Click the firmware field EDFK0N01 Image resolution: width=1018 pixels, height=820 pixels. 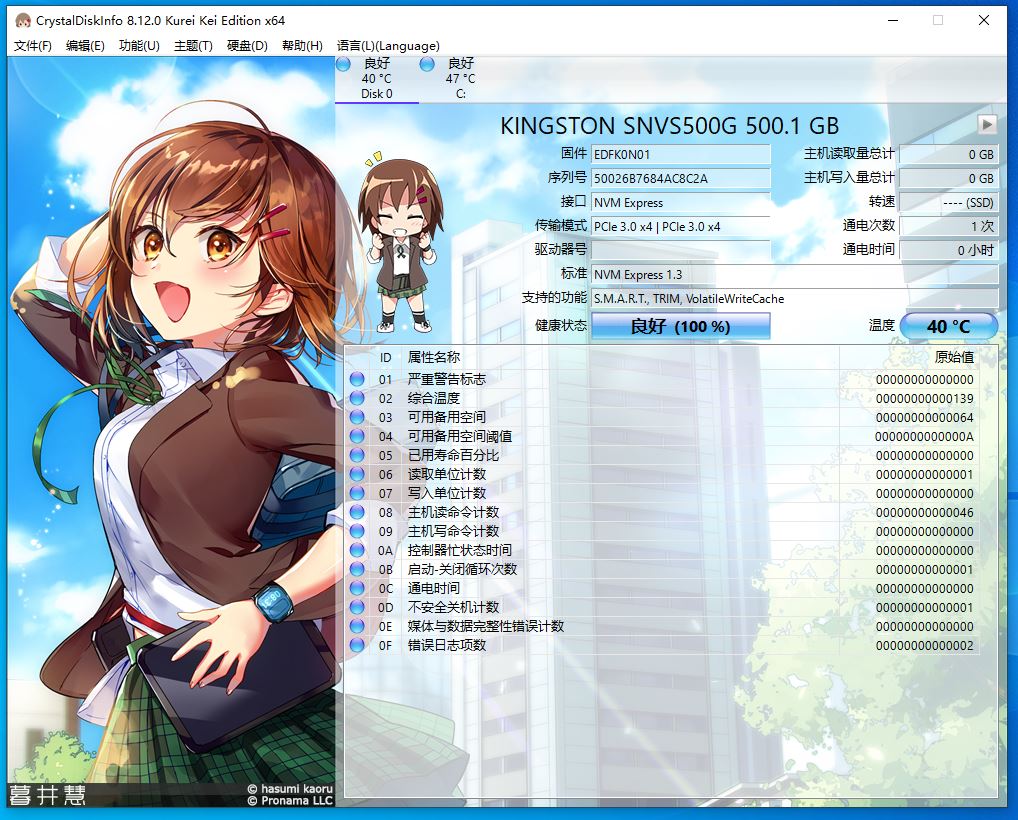pos(681,155)
